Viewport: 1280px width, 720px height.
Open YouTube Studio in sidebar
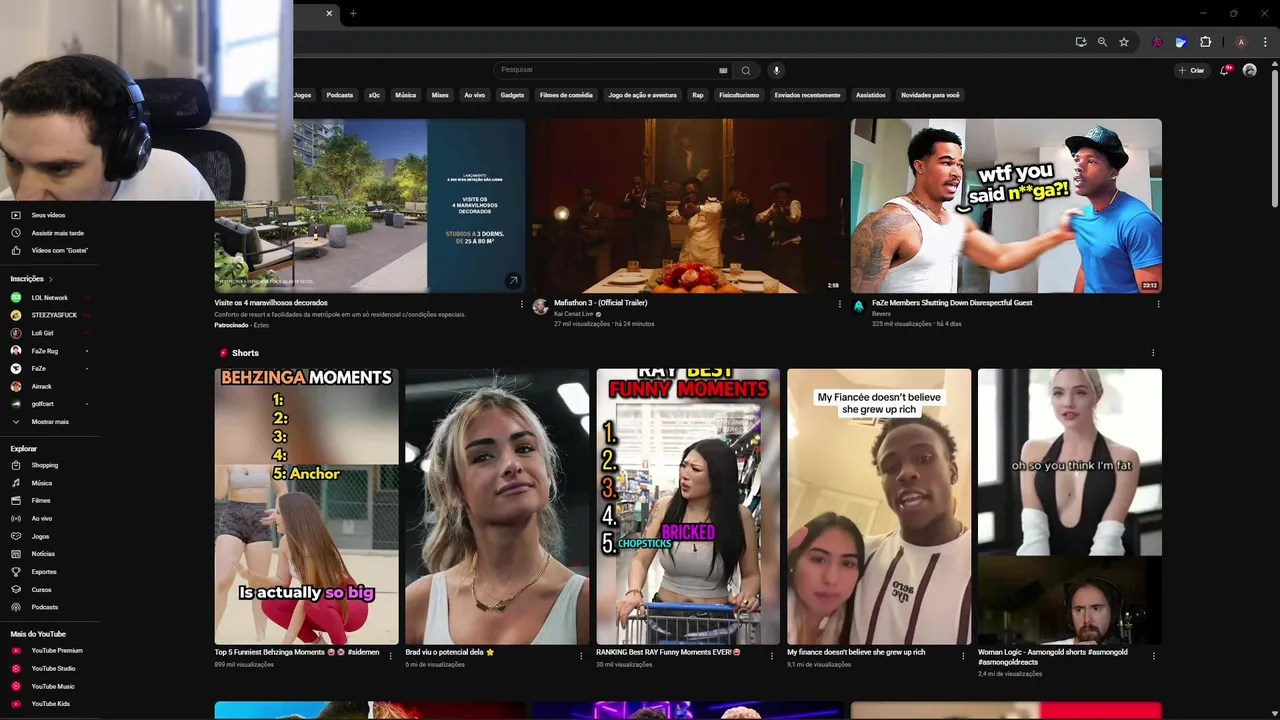click(x=53, y=668)
